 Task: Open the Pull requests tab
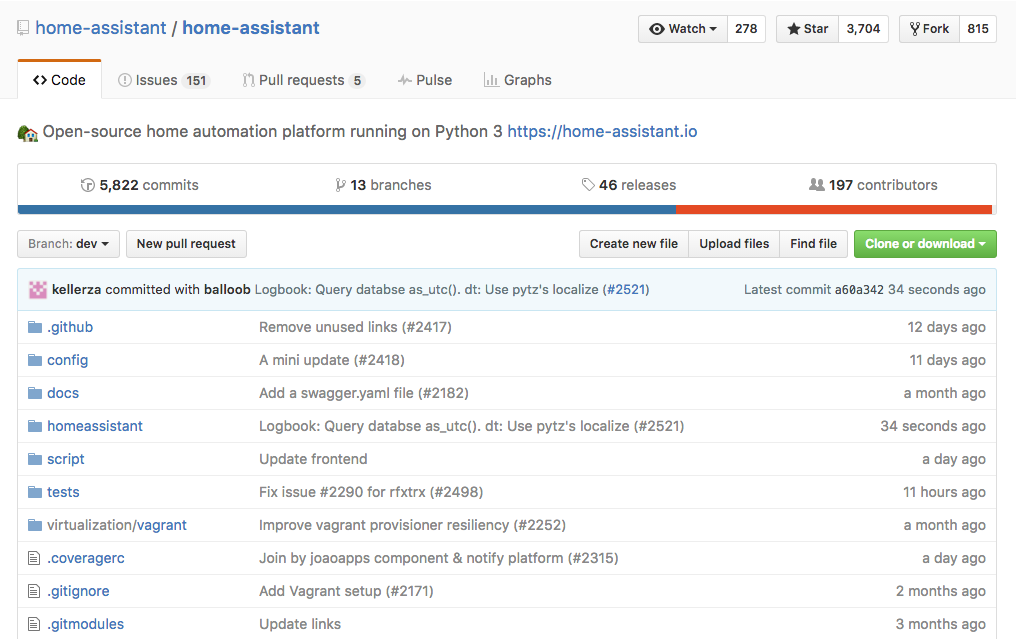click(302, 80)
